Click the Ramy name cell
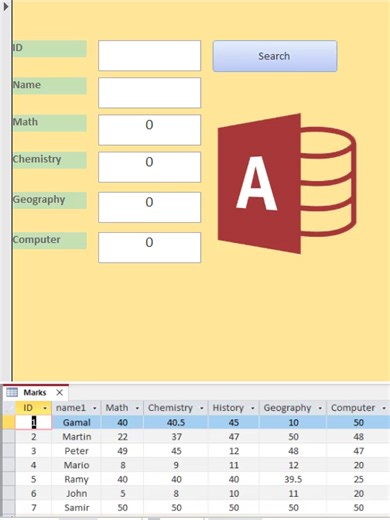 [x=76, y=479]
